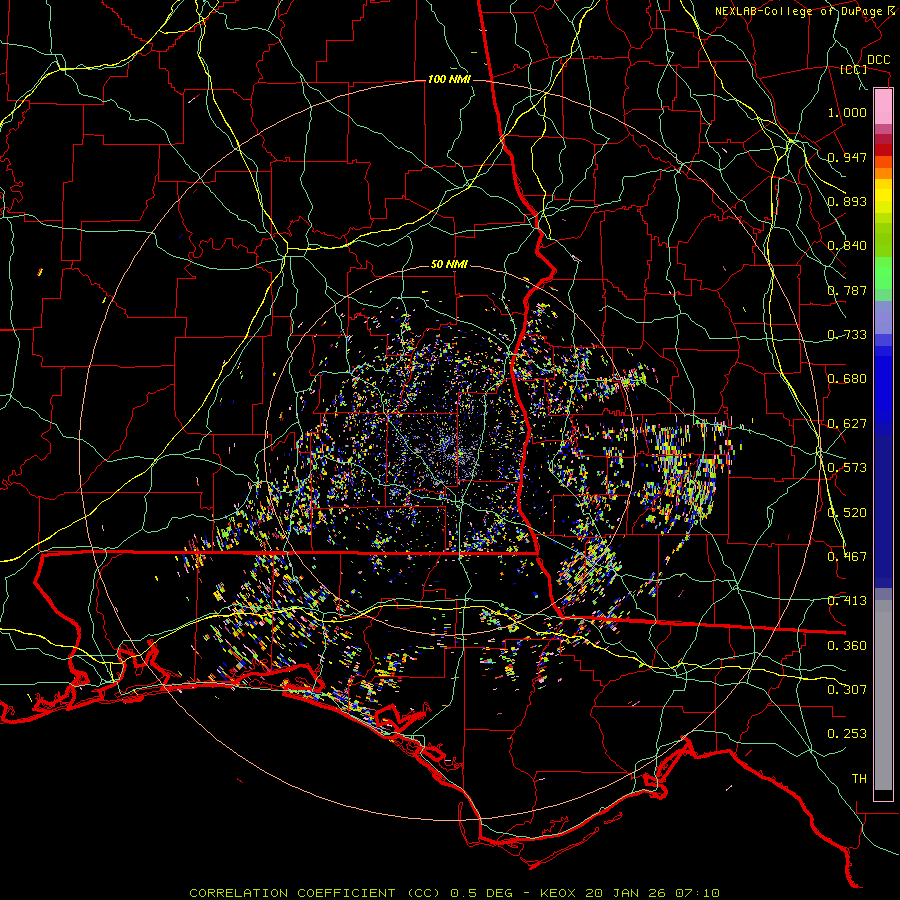Select the 0.467 scale value

pos(847,557)
